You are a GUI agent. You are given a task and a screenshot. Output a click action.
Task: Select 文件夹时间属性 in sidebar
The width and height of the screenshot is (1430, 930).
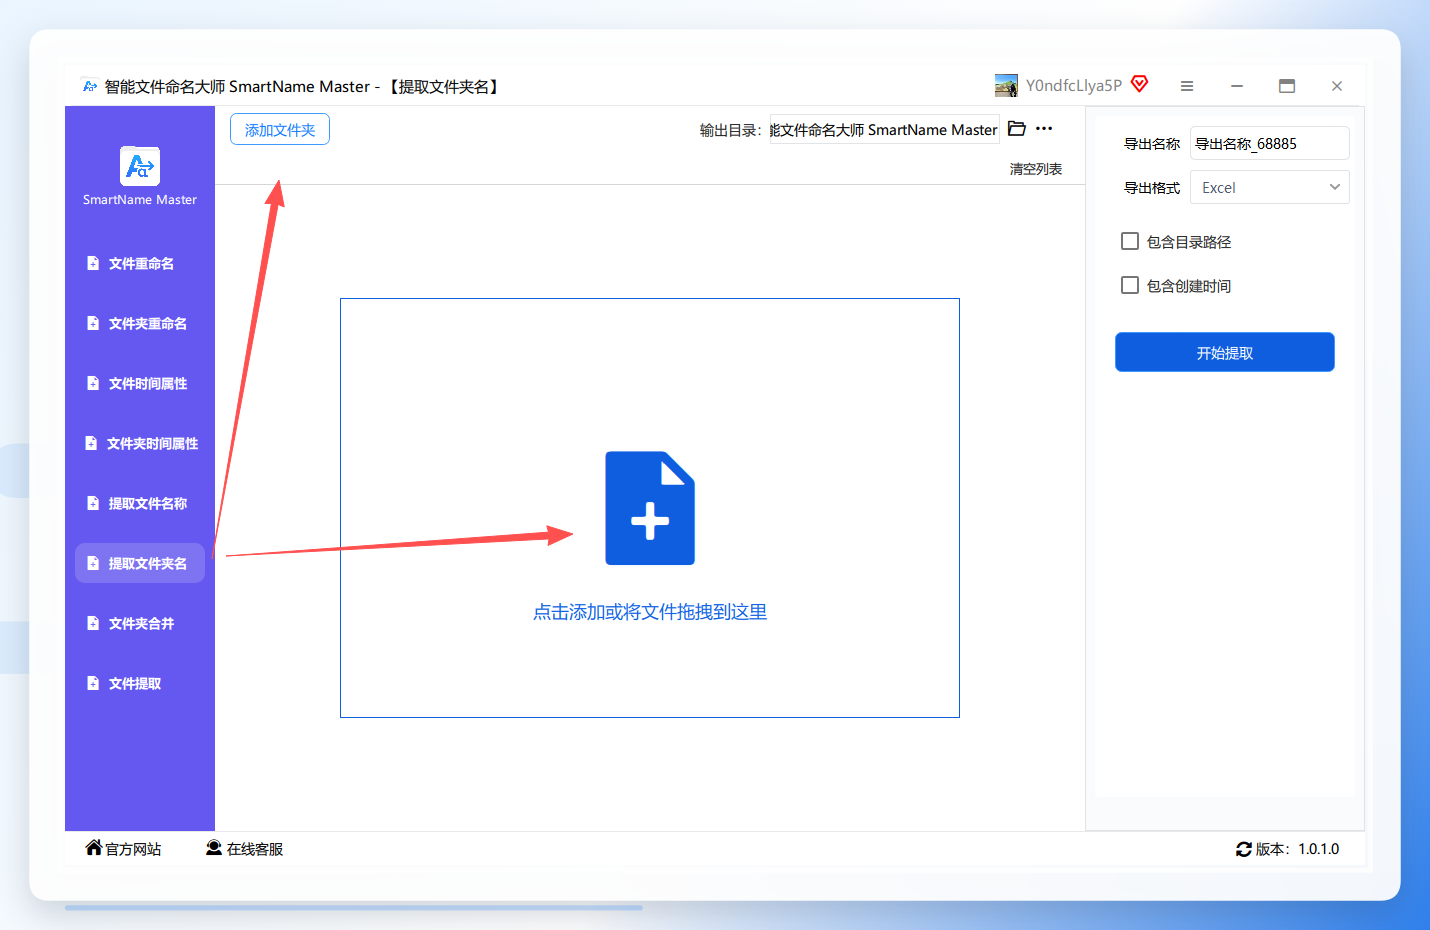pyautogui.click(x=140, y=443)
